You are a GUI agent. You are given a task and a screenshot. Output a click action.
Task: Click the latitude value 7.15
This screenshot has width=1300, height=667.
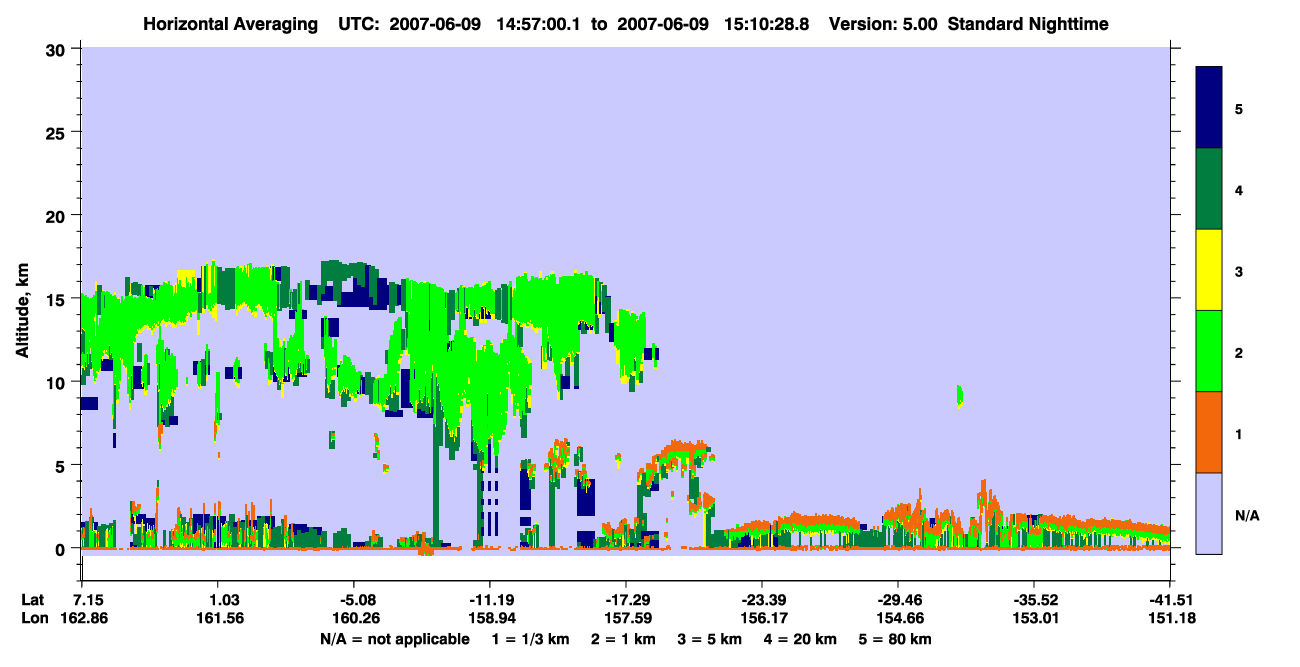coord(89,599)
